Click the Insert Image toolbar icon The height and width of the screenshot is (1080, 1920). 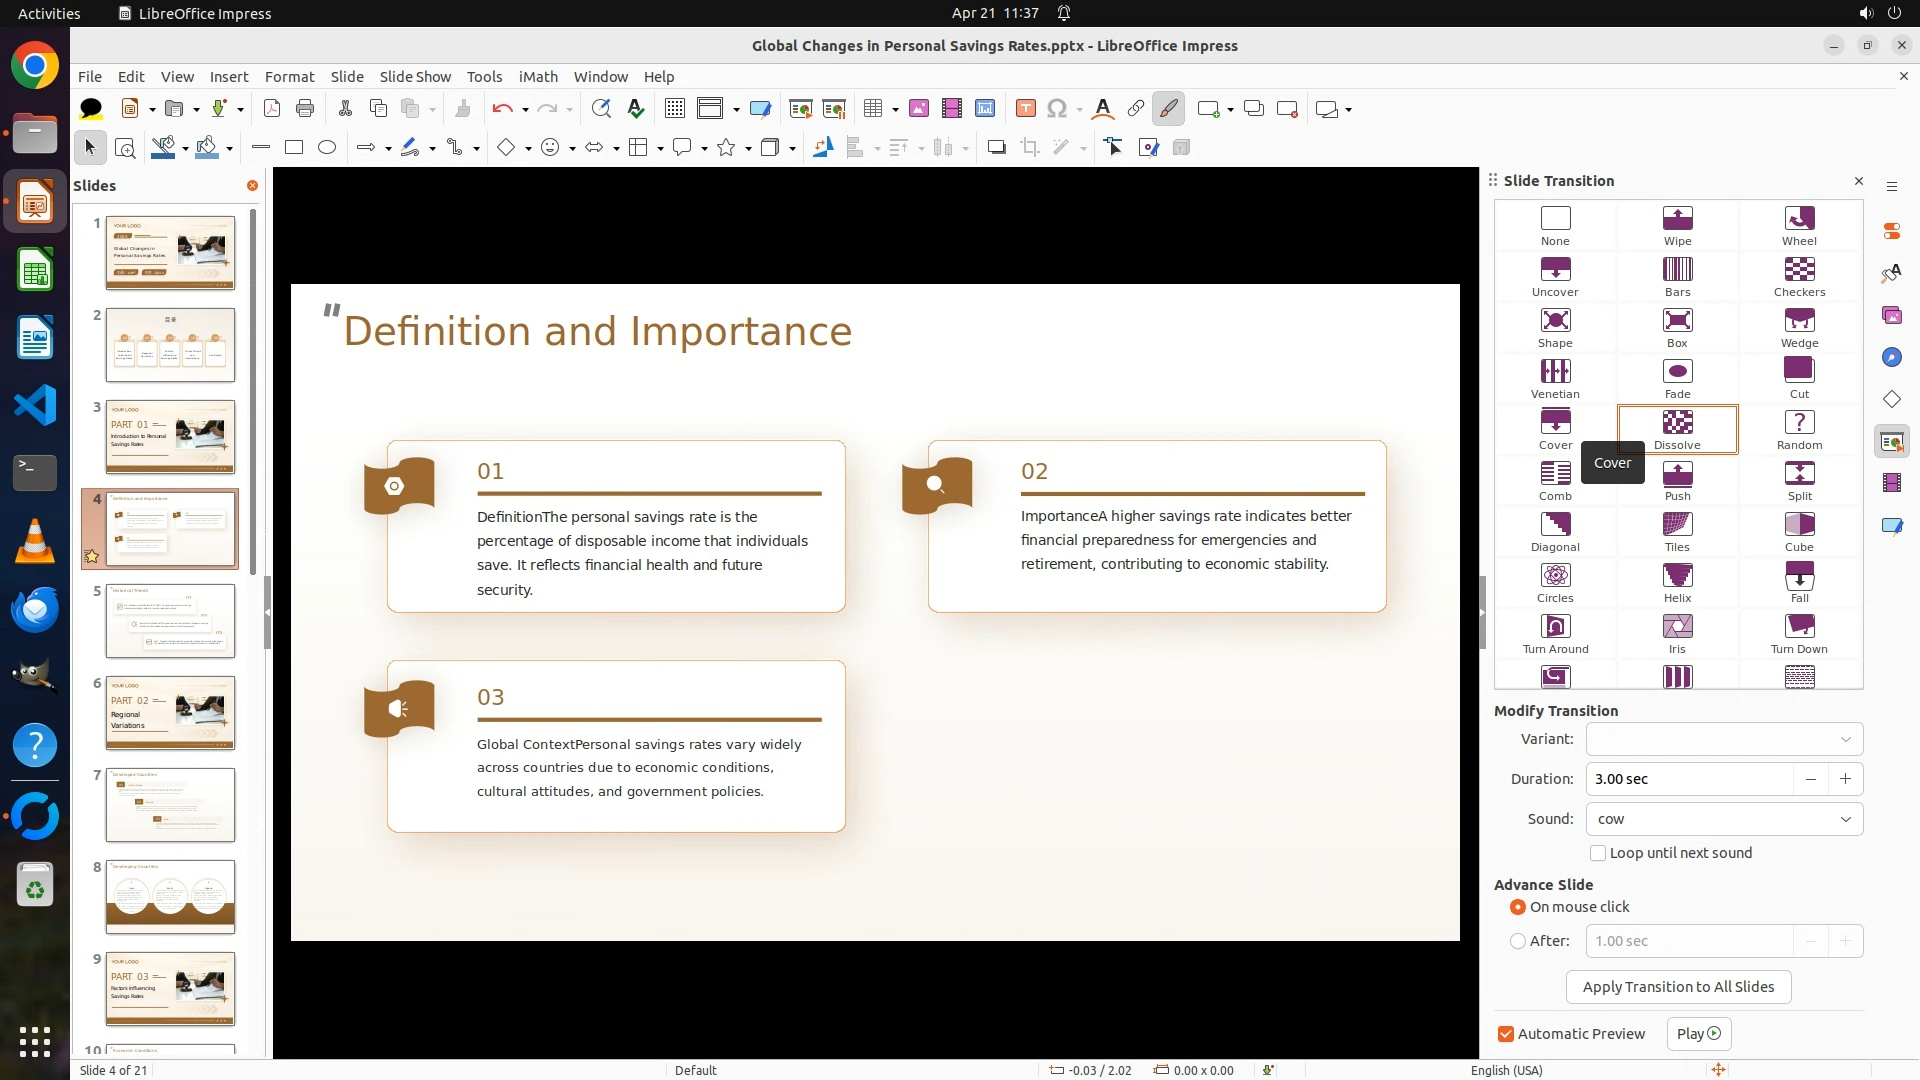pyautogui.click(x=918, y=109)
